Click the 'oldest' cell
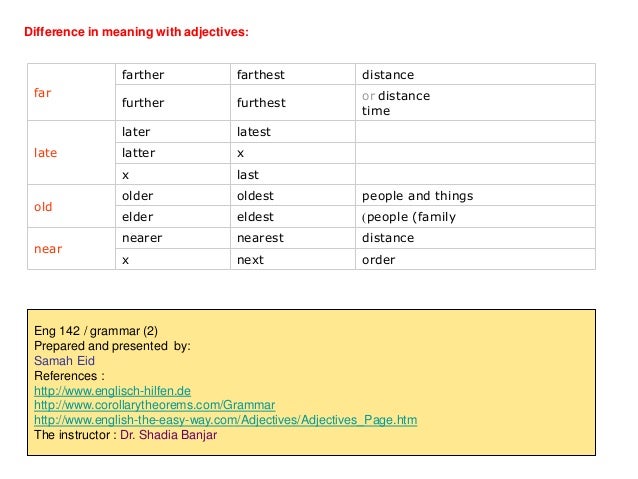638x479 pixels. (293, 195)
